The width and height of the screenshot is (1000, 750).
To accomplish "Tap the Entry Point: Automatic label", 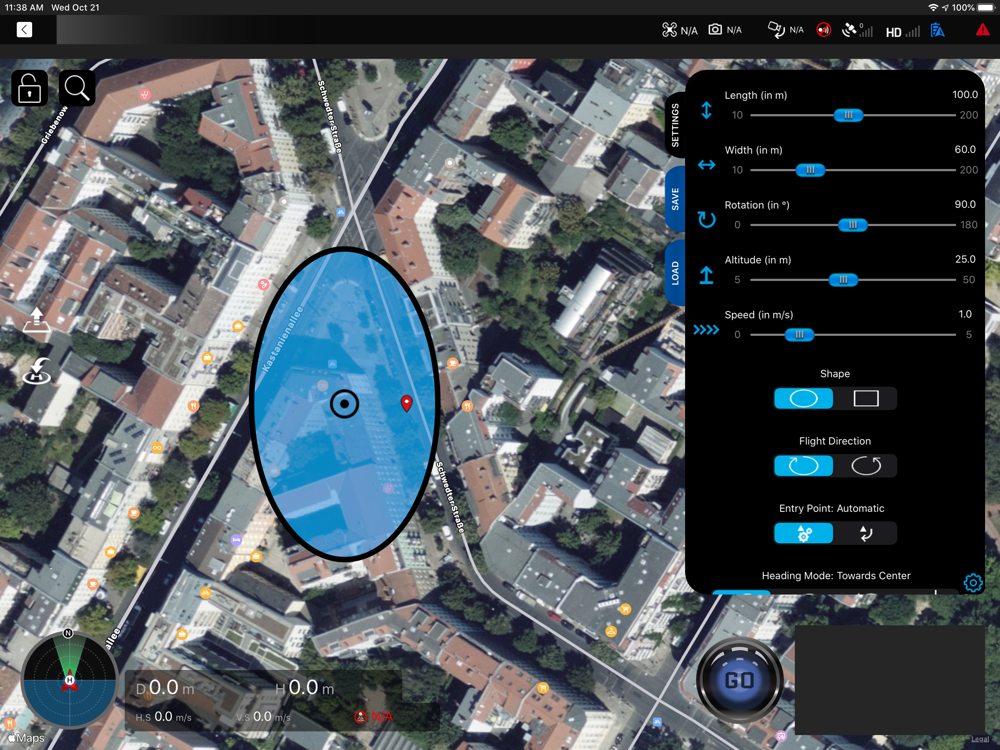I will coord(832,508).
